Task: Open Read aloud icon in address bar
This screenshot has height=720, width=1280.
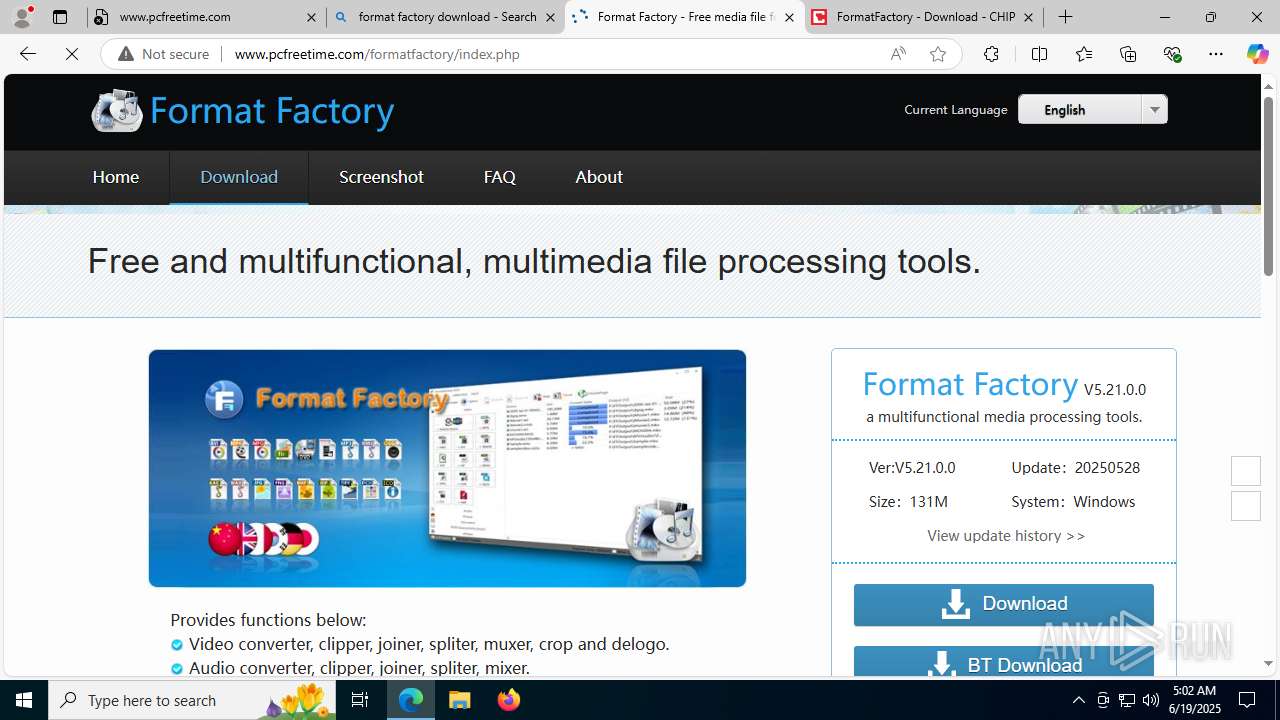Action: [898, 54]
